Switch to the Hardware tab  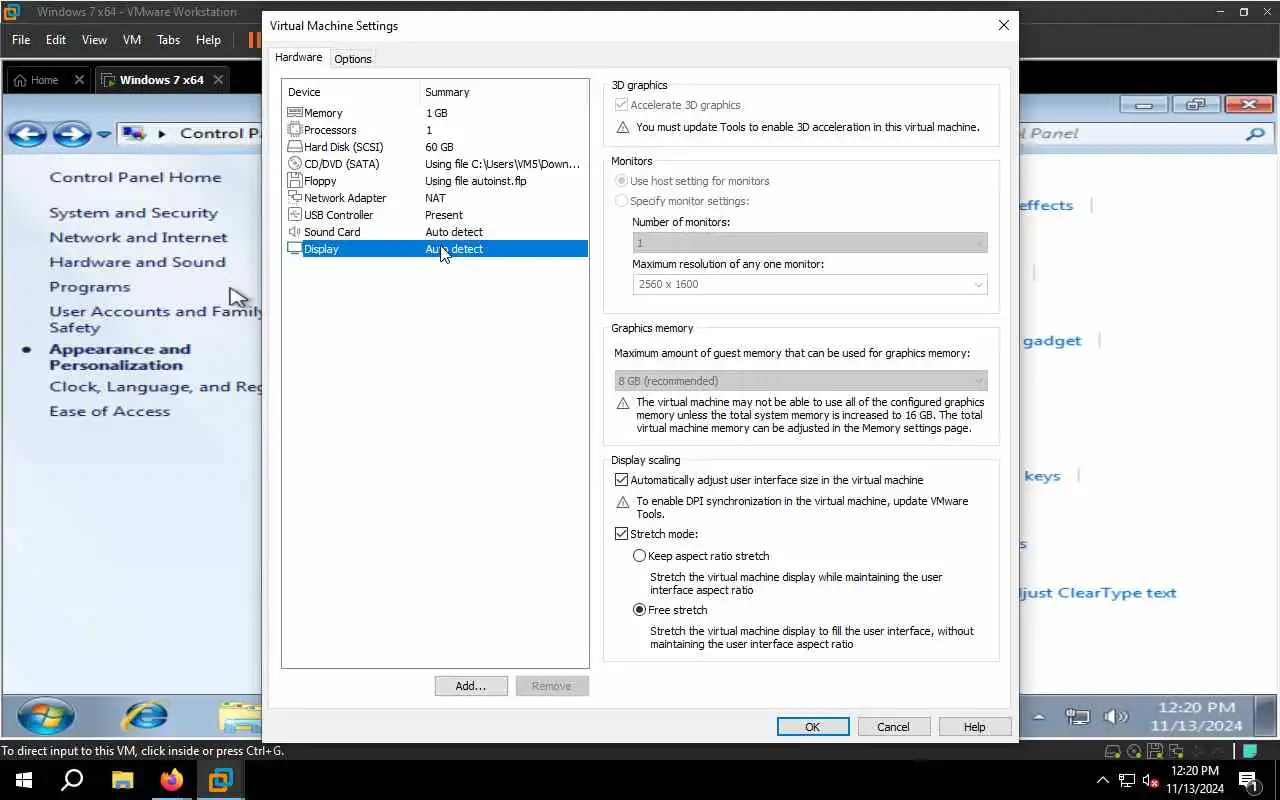coord(298,58)
